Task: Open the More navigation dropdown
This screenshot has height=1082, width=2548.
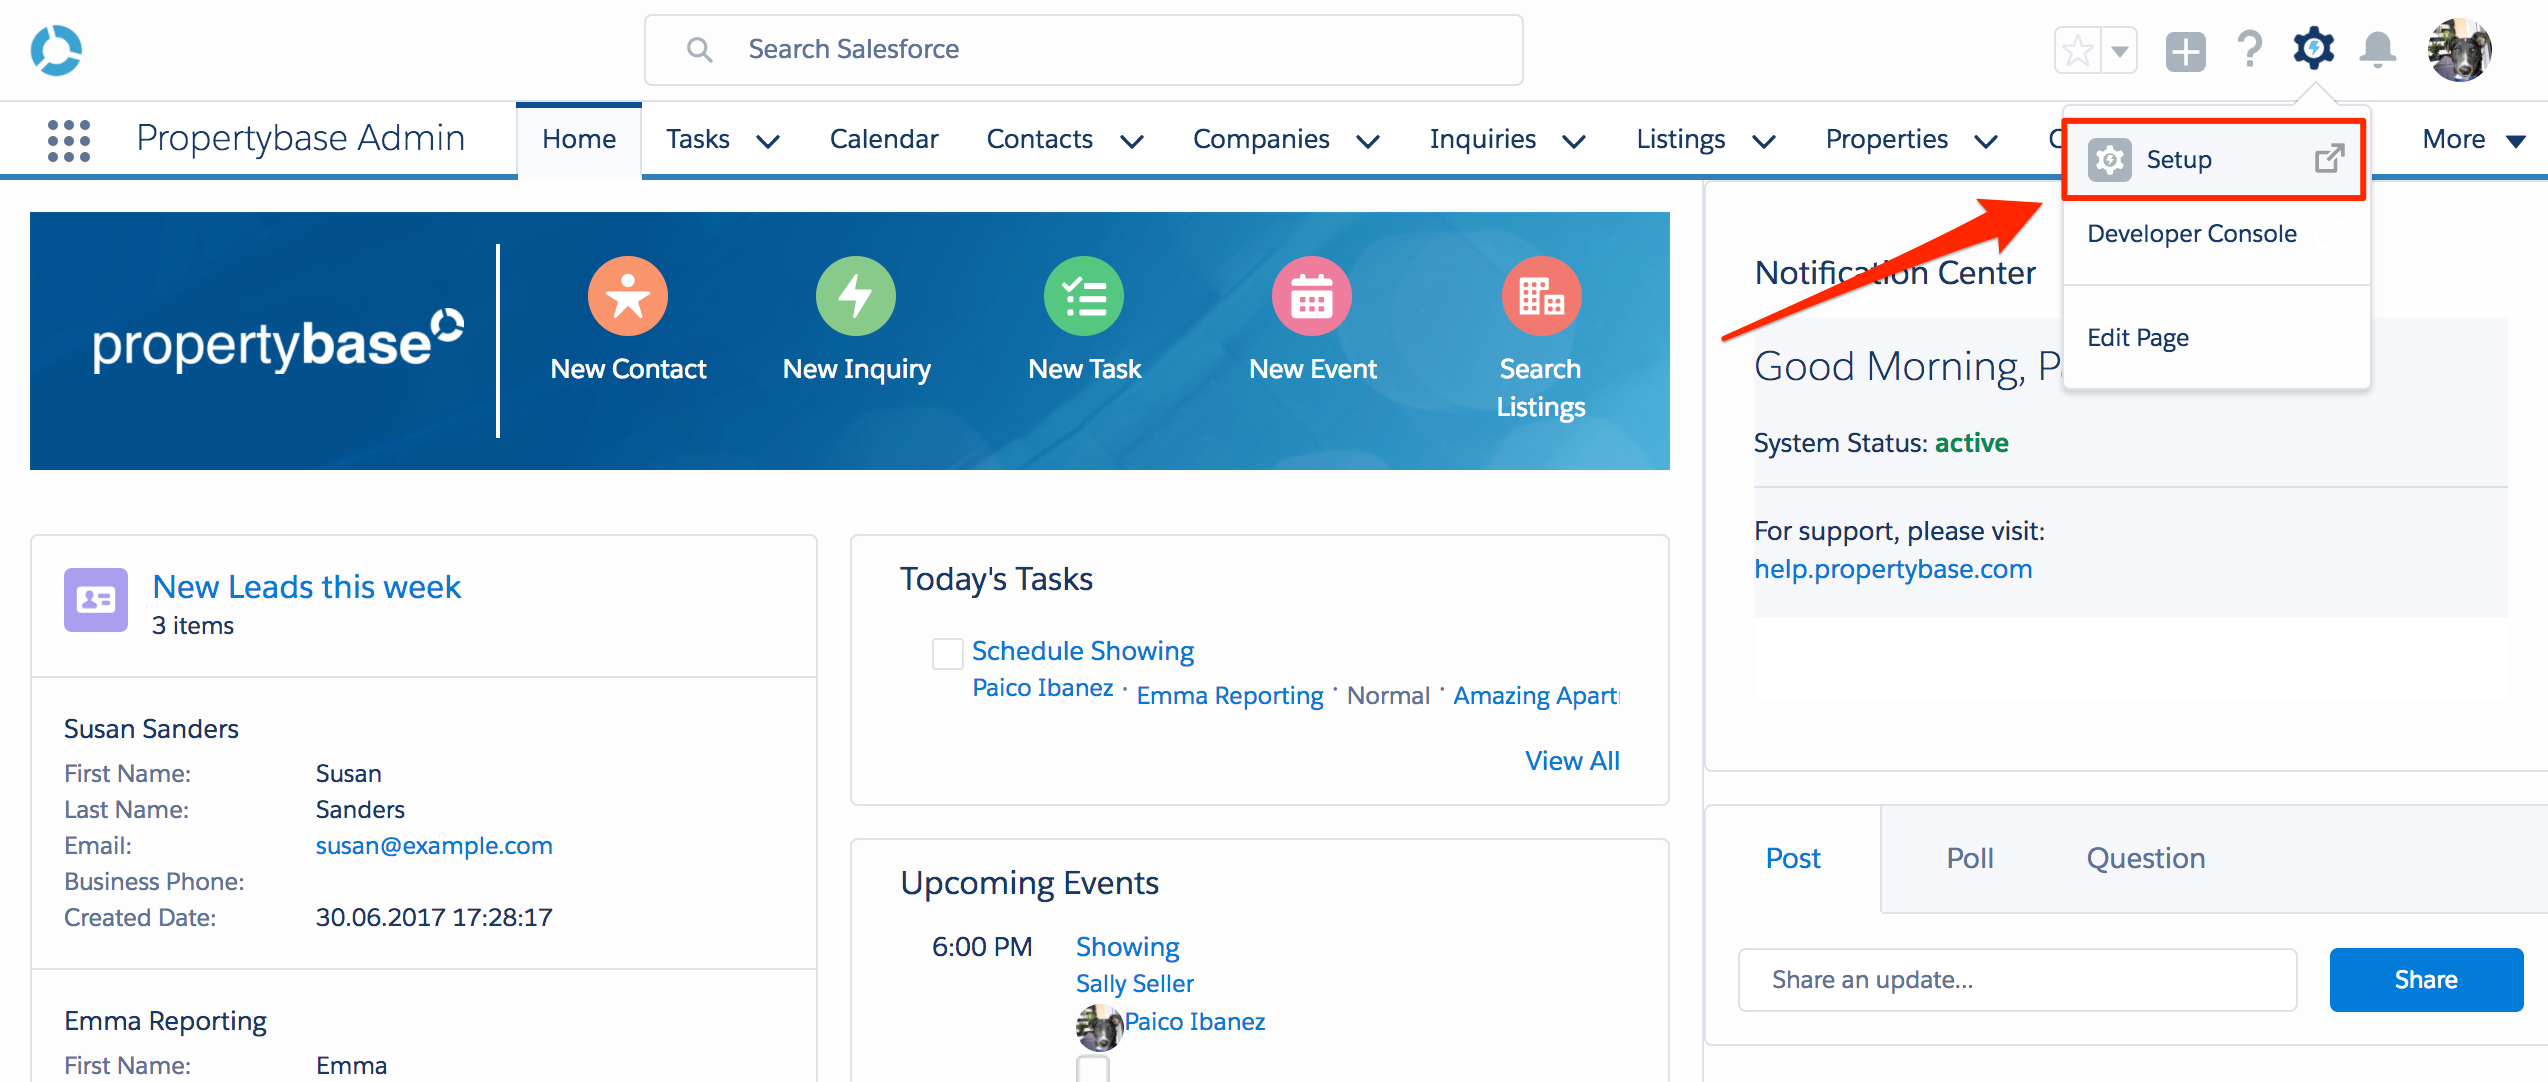Action: (x=2474, y=140)
